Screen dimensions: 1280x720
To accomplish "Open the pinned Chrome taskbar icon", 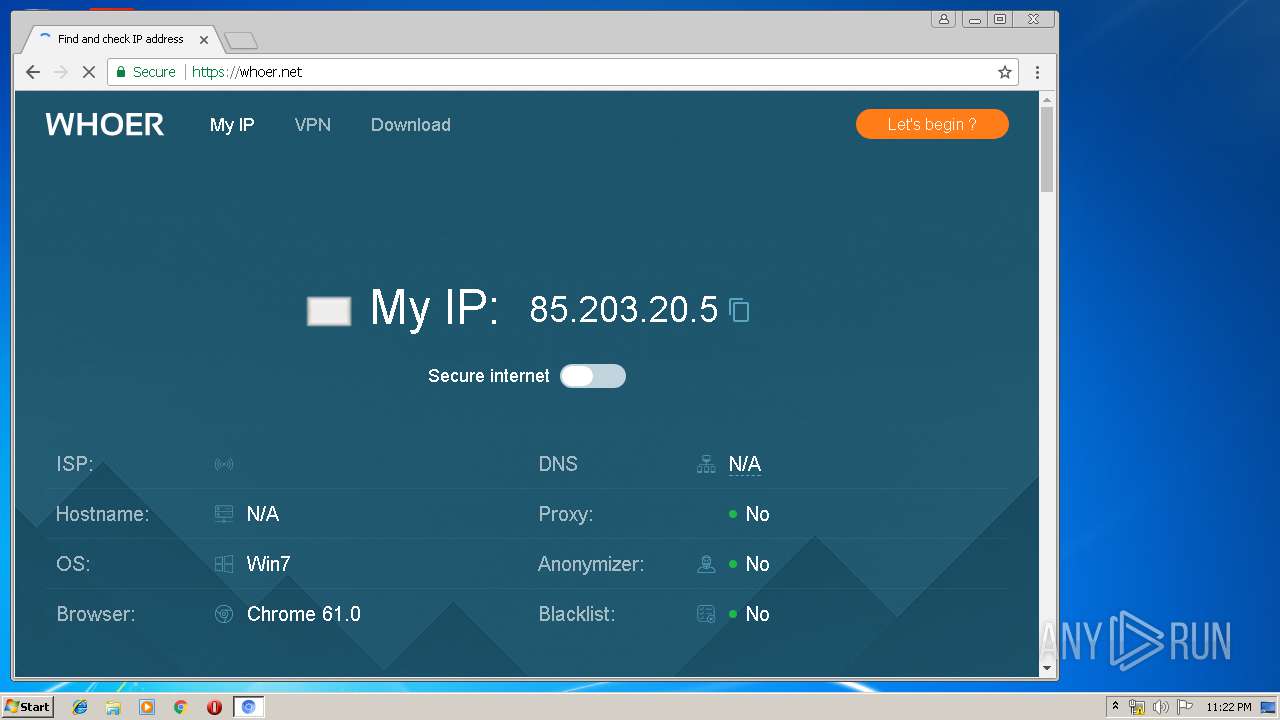I will 181,707.
